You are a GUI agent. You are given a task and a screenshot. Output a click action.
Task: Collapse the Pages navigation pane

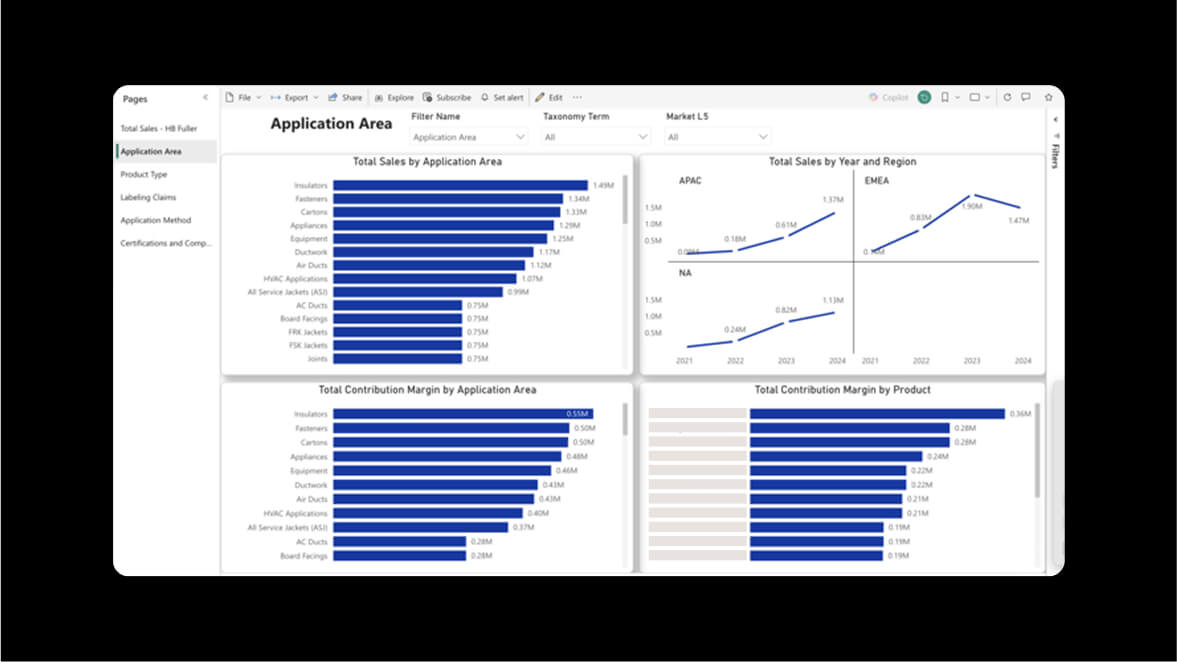coord(205,98)
